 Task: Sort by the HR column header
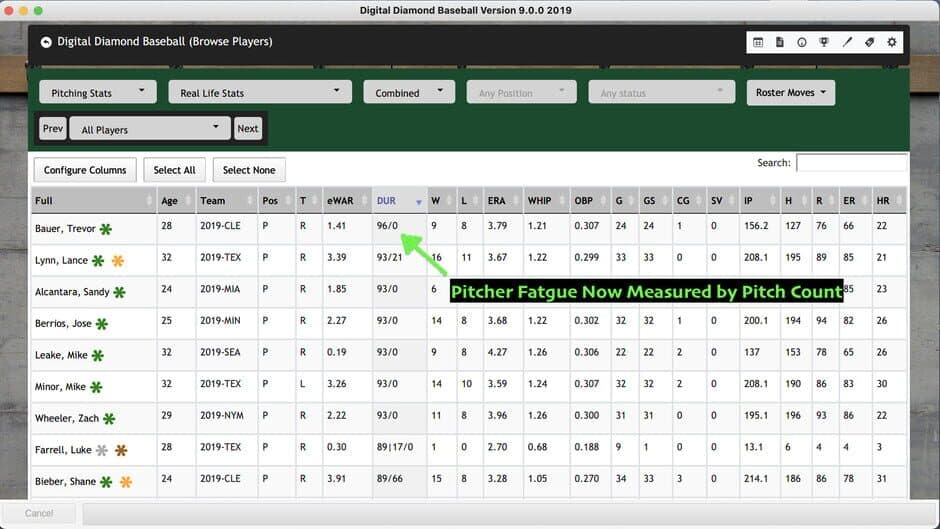[x=888, y=200]
